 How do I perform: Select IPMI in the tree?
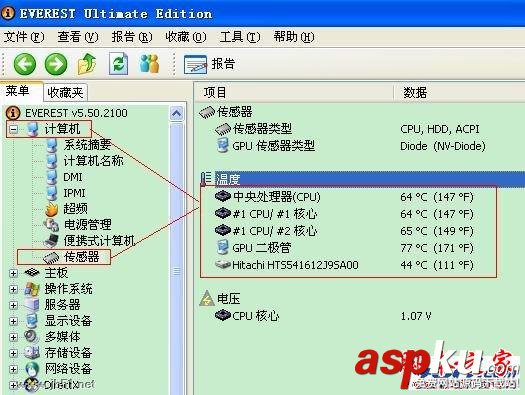point(74,193)
